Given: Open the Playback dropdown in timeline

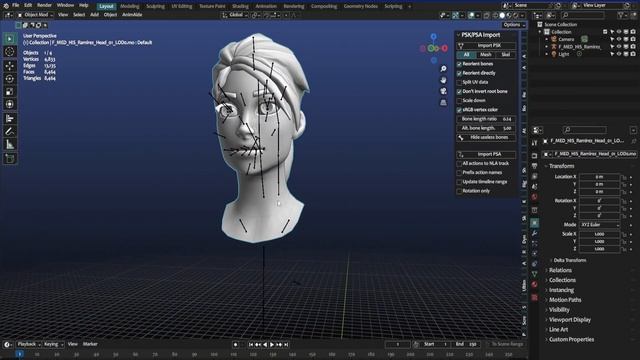Looking at the screenshot, I should pyautogui.click(x=29, y=344).
